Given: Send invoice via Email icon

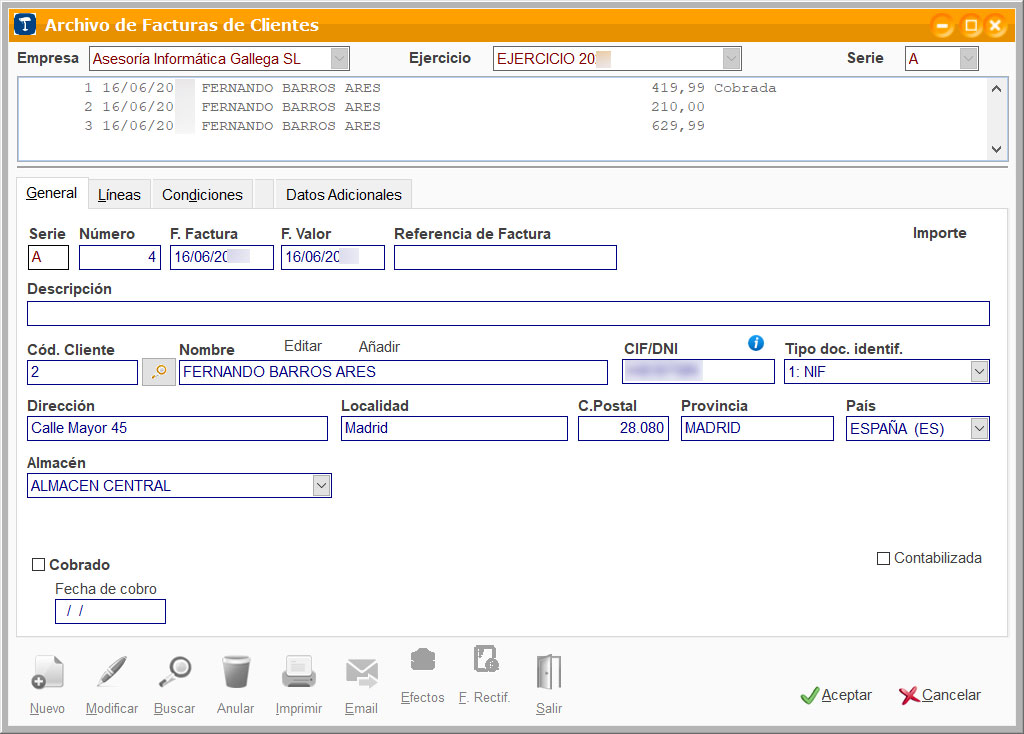Looking at the screenshot, I should 361,673.
